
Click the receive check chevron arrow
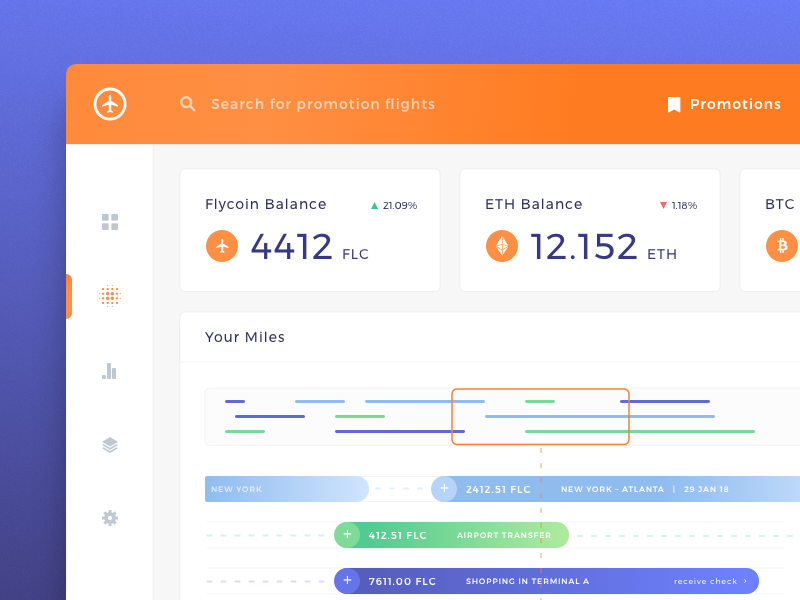[x=745, y=581]
